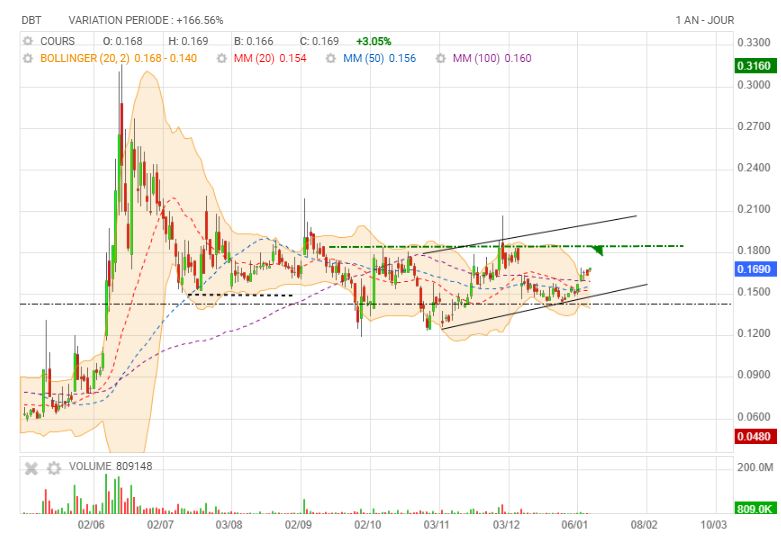The width and height of the screenshot is (781, 539).
Task: Open settings gear next to COURS
Action: pos(28,41)
